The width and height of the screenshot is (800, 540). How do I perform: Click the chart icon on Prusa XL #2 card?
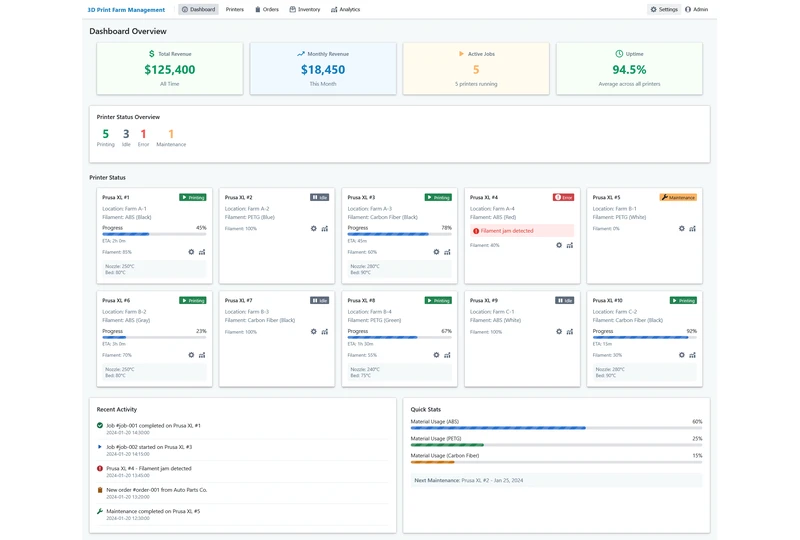coord(324,229)
